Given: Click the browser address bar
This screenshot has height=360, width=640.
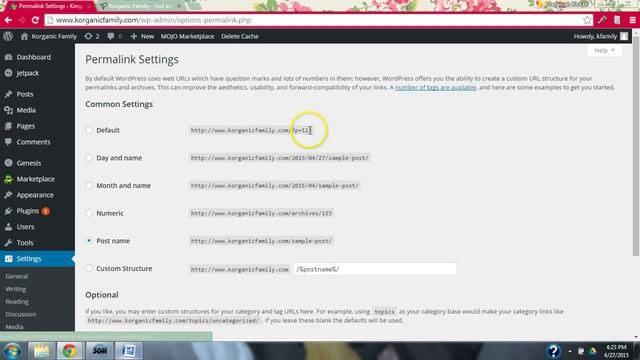Looking at the screenshot, I should (318, 20).
